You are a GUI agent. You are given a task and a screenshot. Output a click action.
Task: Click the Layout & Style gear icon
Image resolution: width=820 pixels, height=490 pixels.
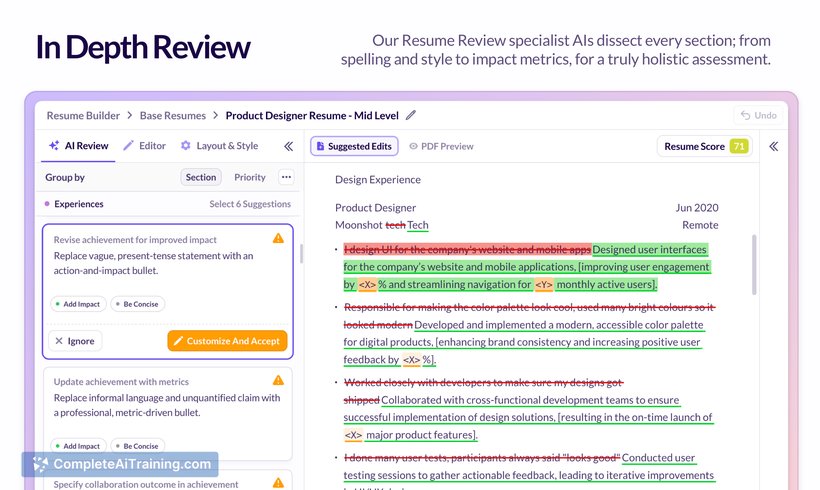point(186,145)
